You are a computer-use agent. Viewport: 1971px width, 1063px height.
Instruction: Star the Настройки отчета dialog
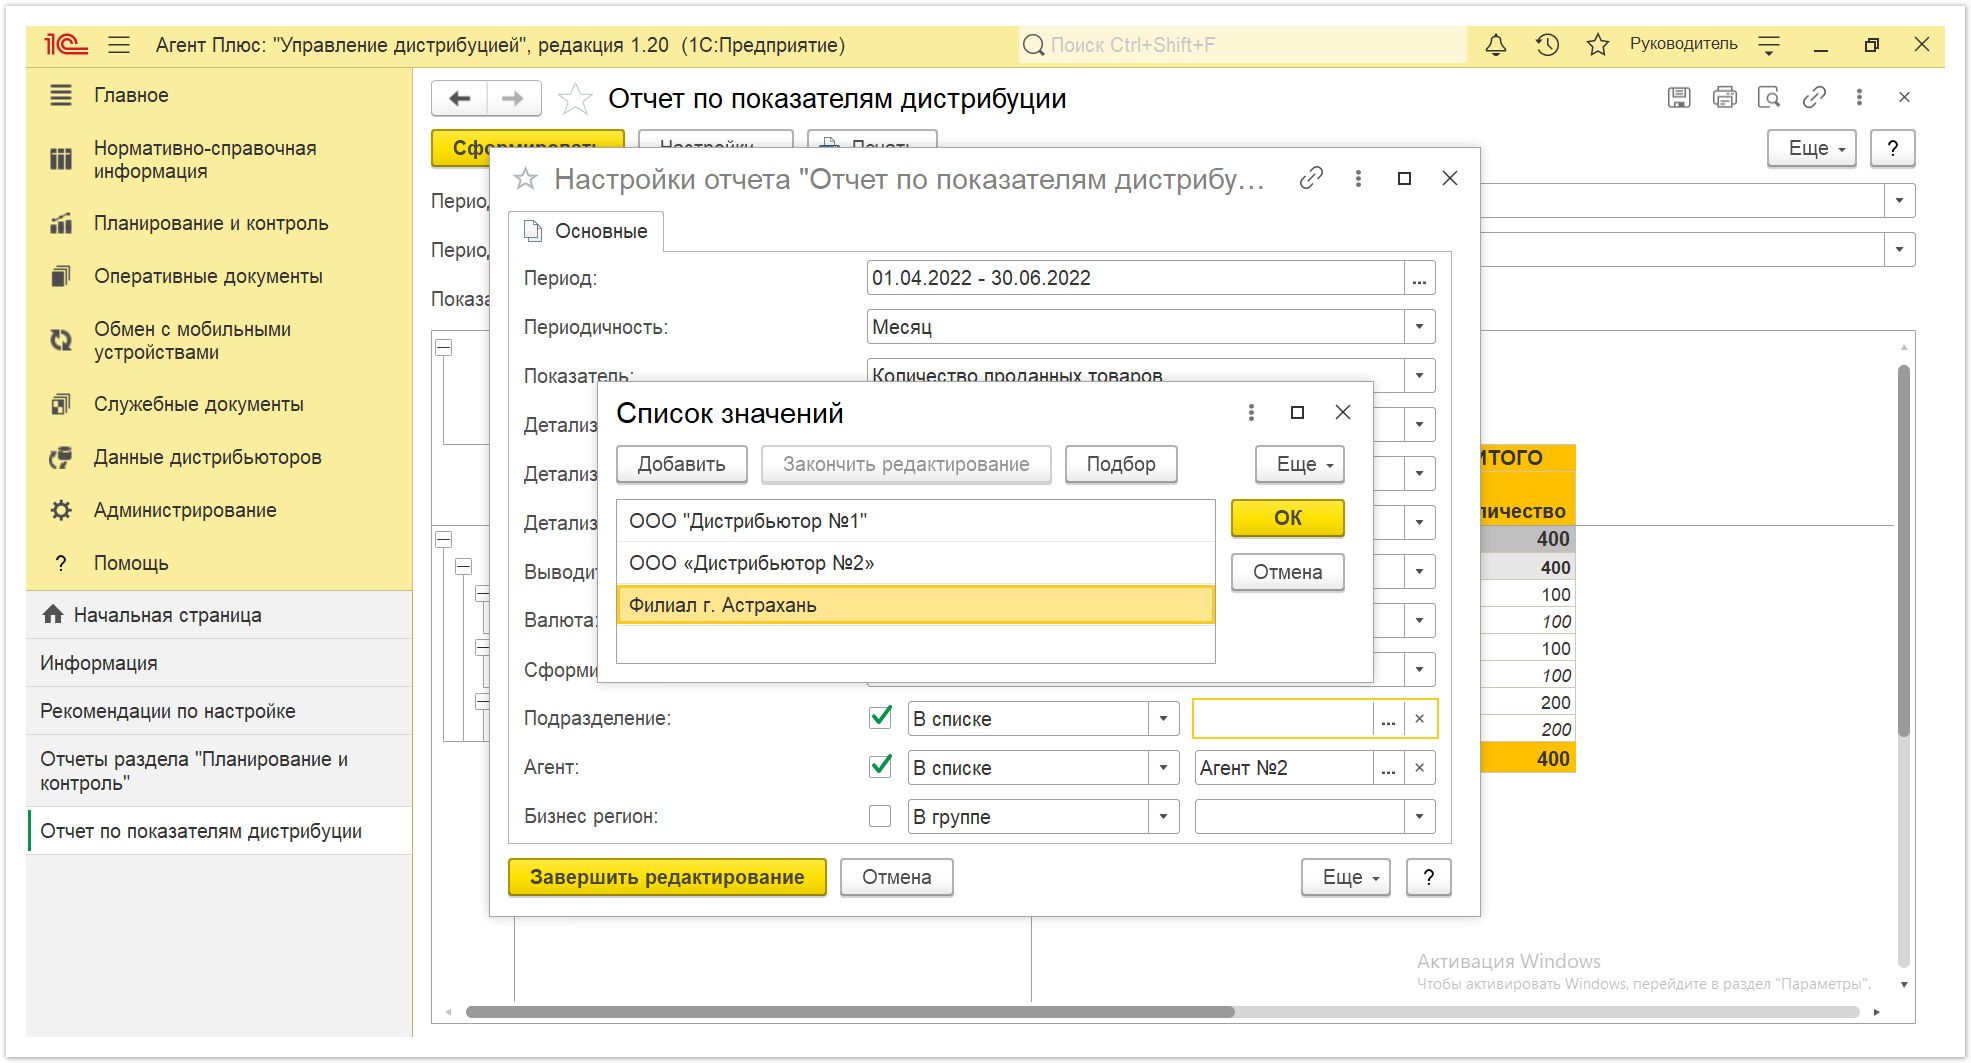click(525, 179)
